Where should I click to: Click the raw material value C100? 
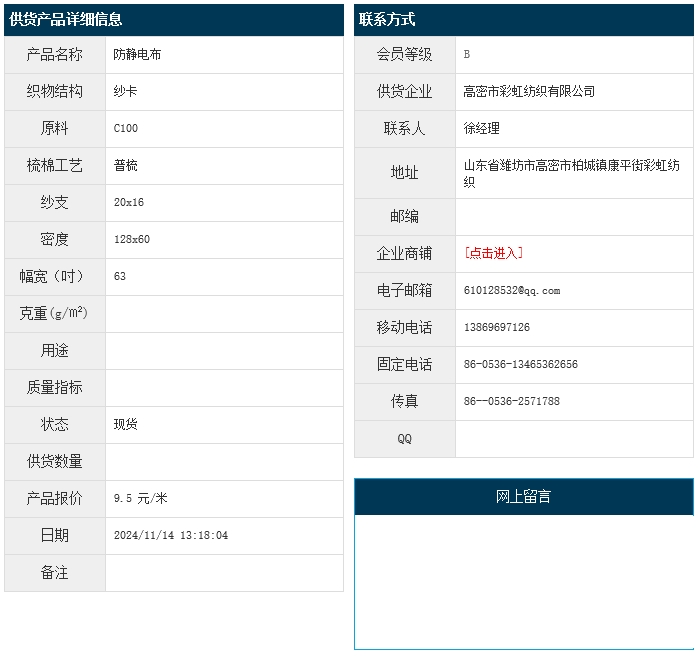[x=126, y=128]
